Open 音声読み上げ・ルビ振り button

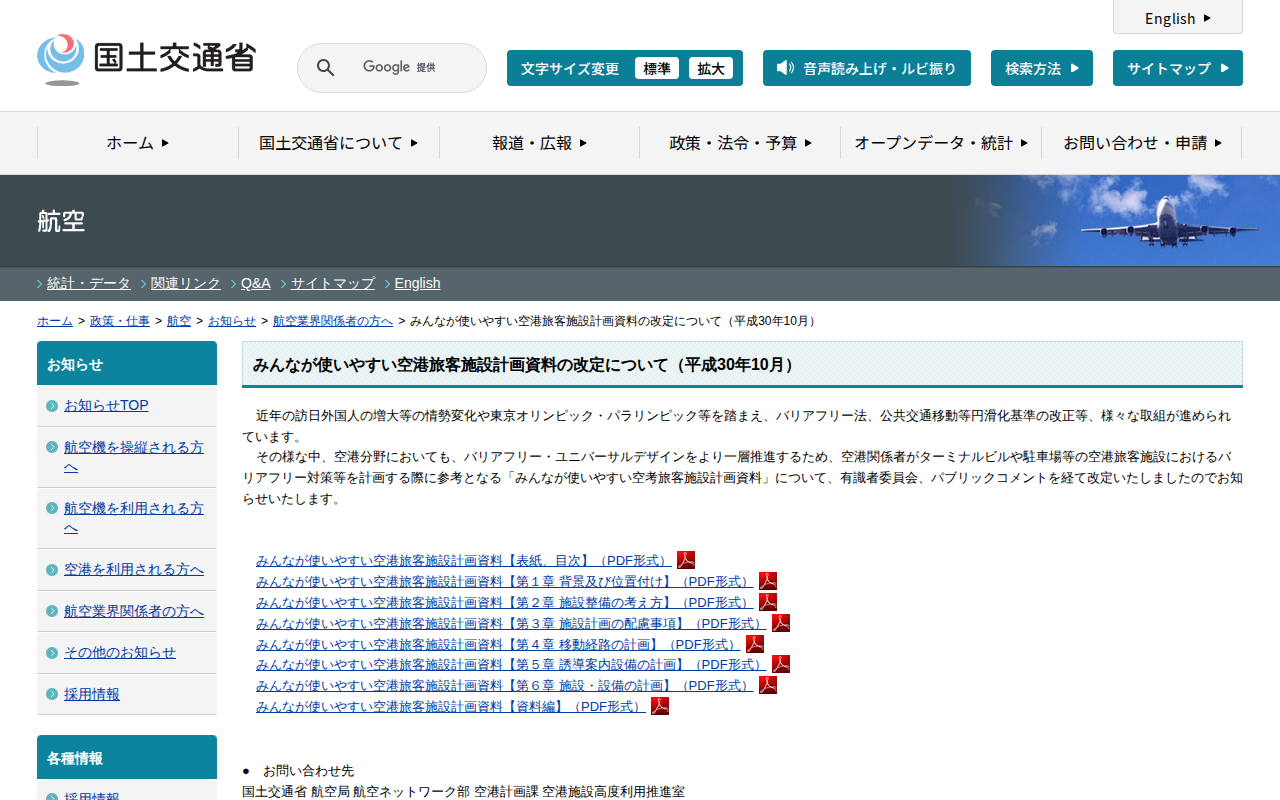[x=867, y=68]
